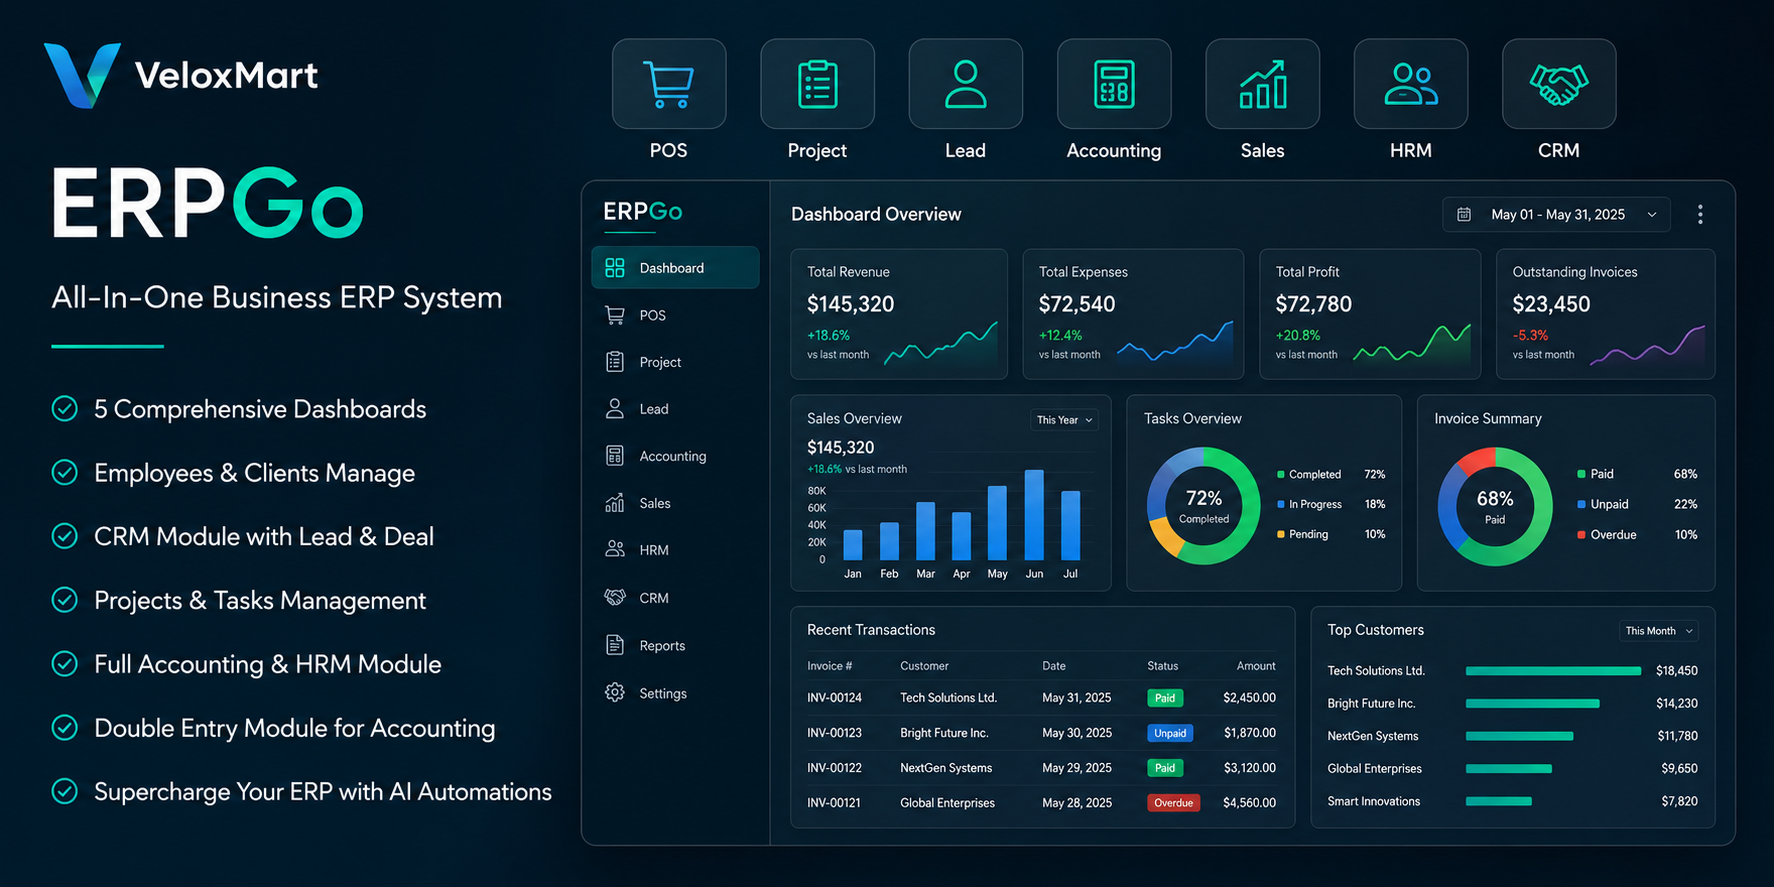Open the Accounting calculator module tile
Image resolution: width=1774 pixels, height=887 pixels.
coord(1114,84)
